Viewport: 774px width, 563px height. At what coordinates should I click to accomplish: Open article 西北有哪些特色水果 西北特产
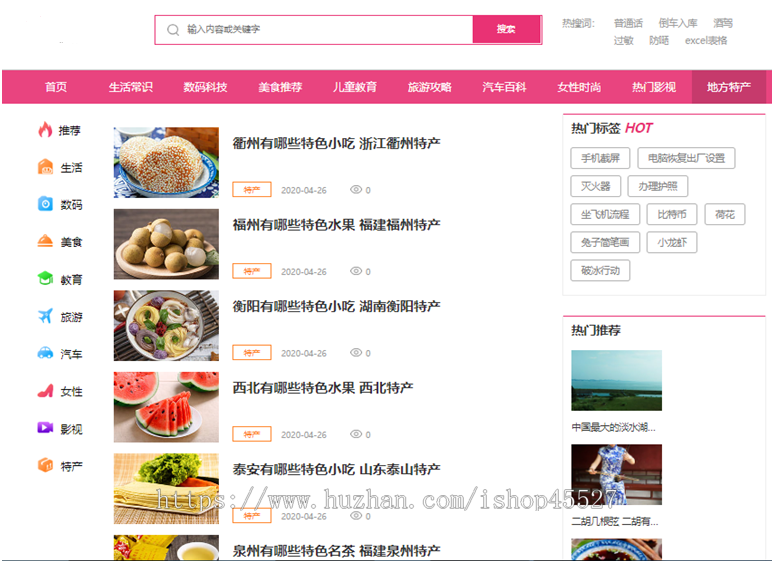click(323, 388)
